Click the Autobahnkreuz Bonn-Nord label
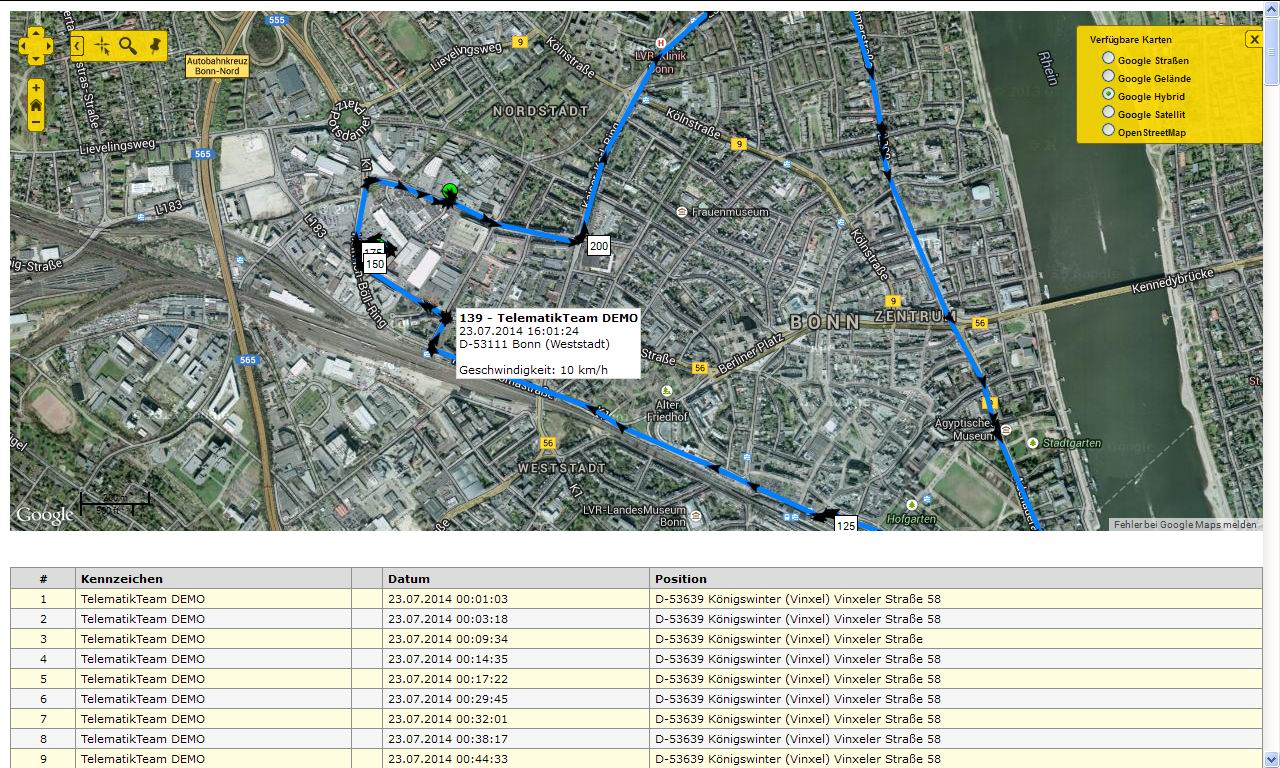The height and width of the screenshot is (768, 1280). tap(217, 66)
